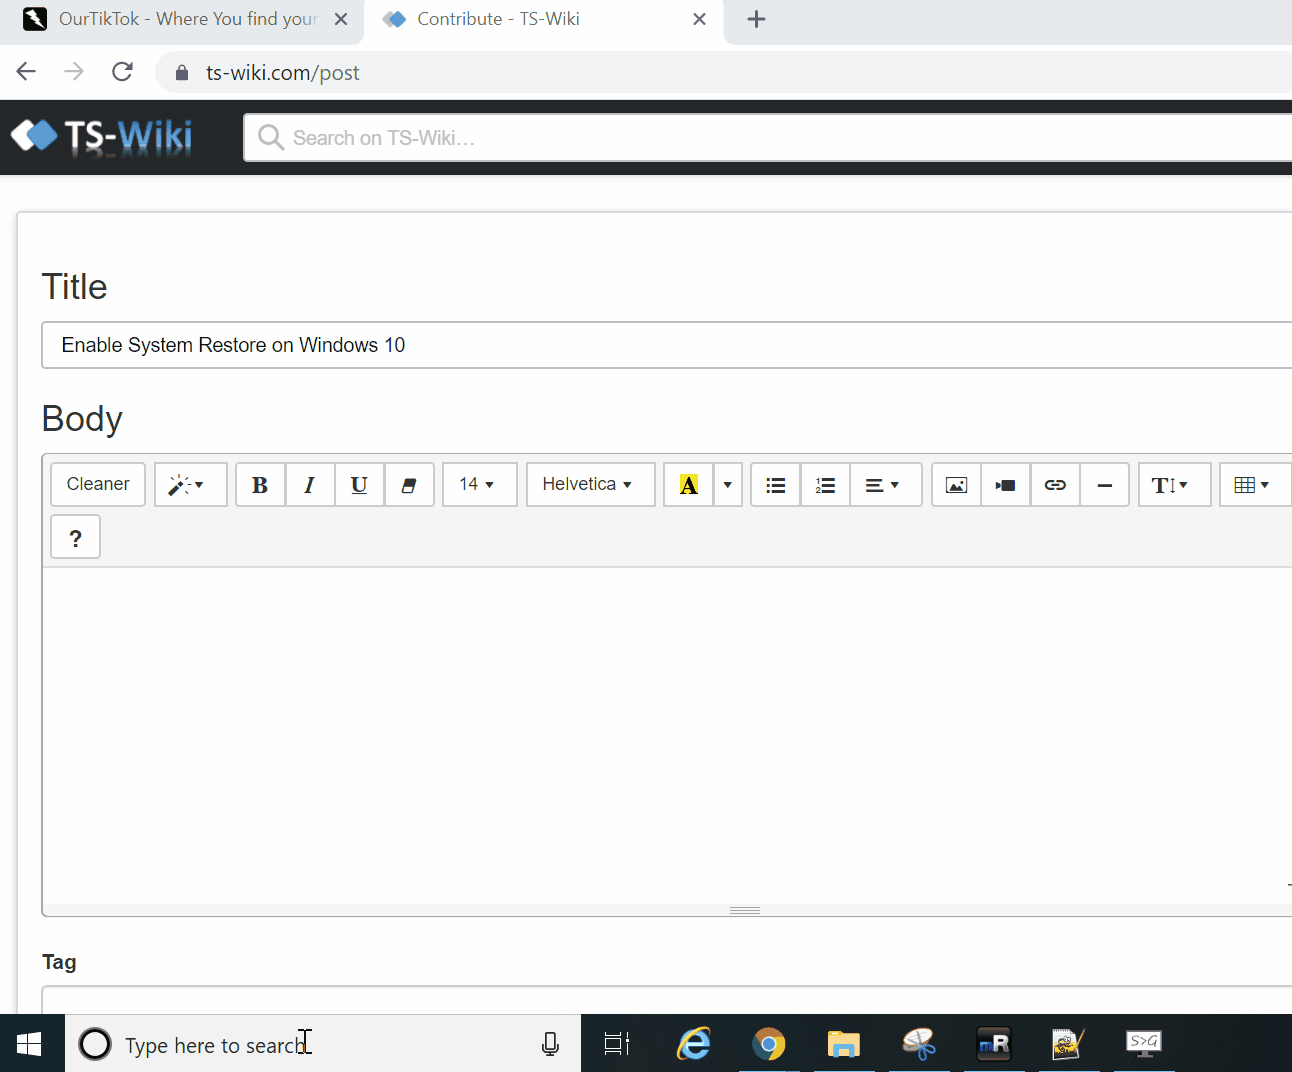Viewport: 1292px width, 1072px height.
Task: Open a new browser tab
Action: (756, 19)
